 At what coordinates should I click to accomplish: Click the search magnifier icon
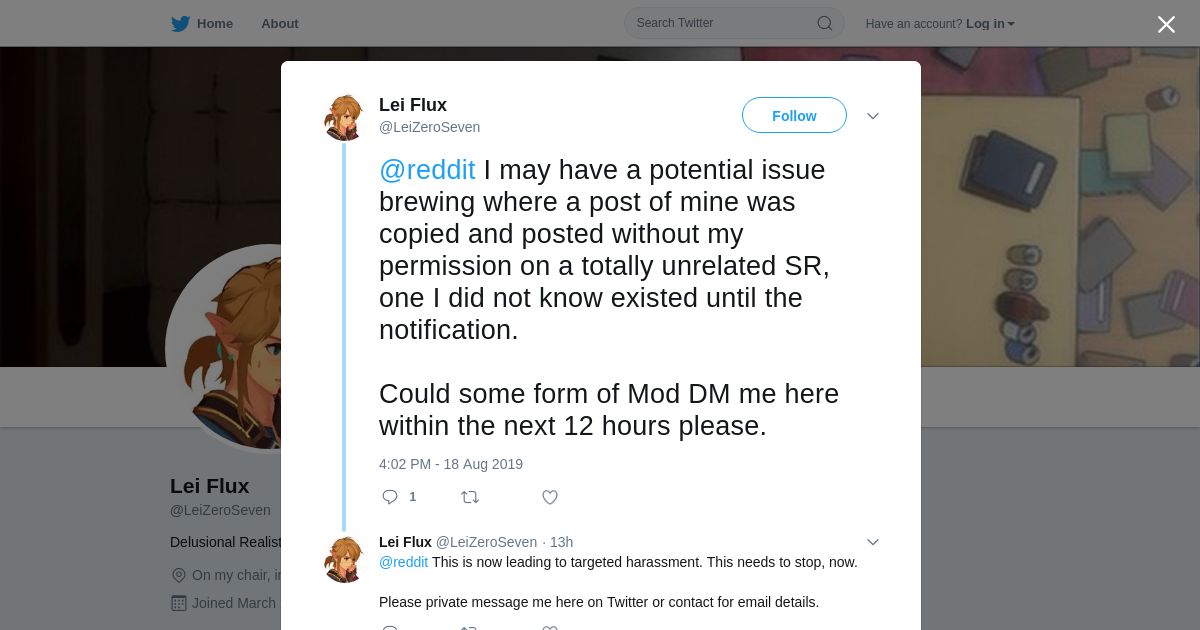(x=825, y=24)
